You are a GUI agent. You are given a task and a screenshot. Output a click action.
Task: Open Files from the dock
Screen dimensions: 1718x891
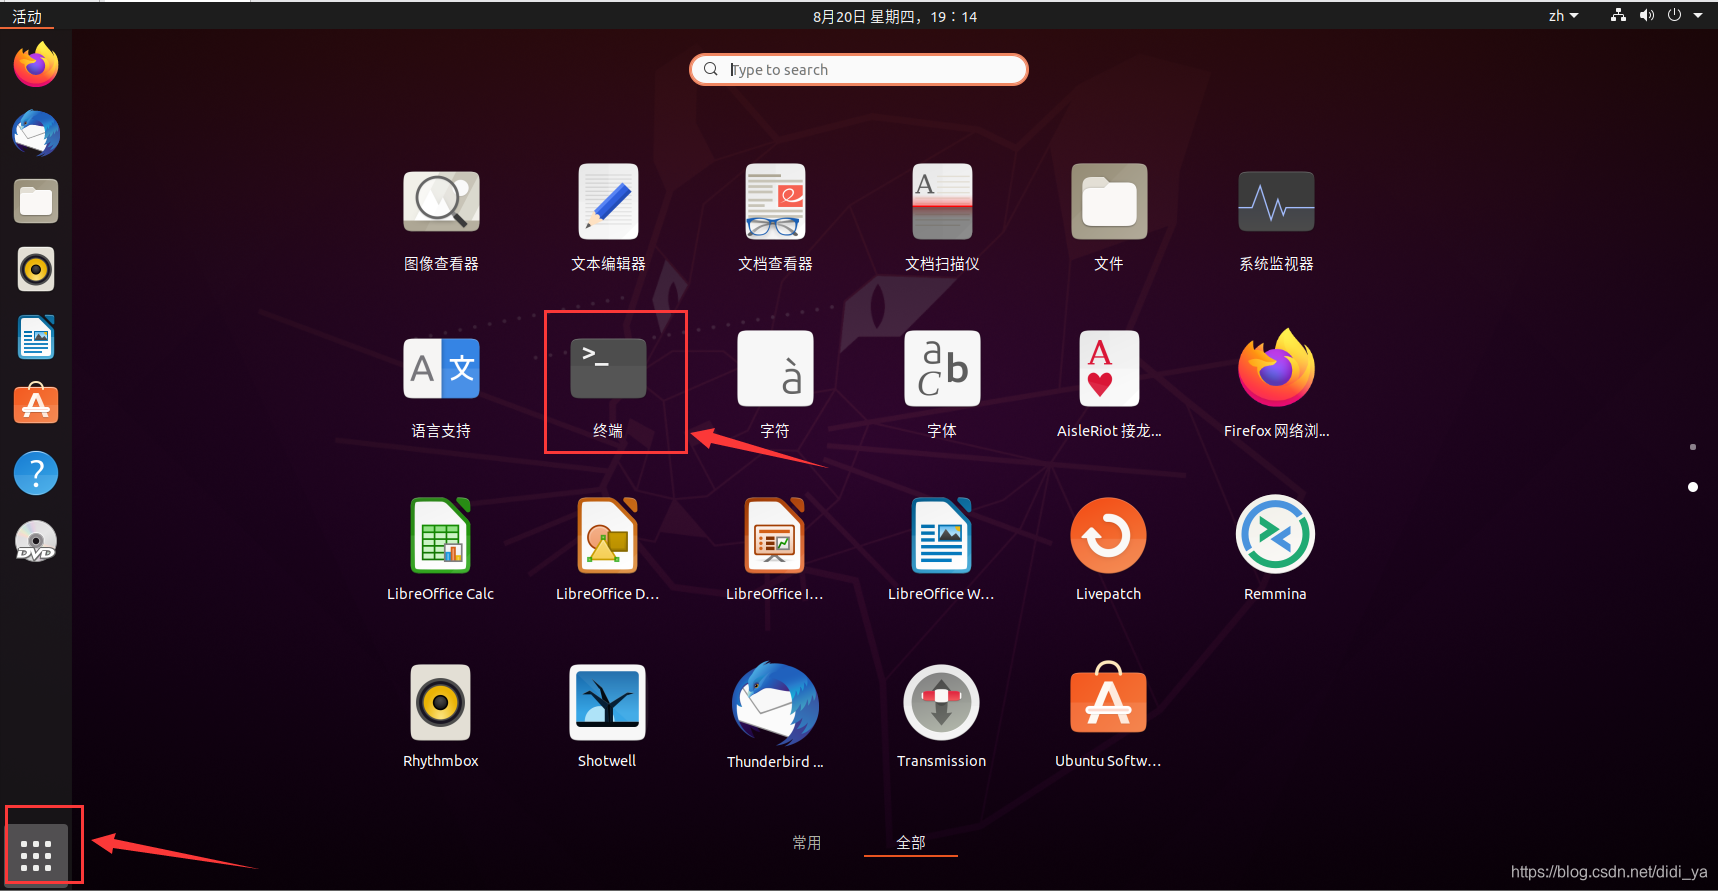36,201
